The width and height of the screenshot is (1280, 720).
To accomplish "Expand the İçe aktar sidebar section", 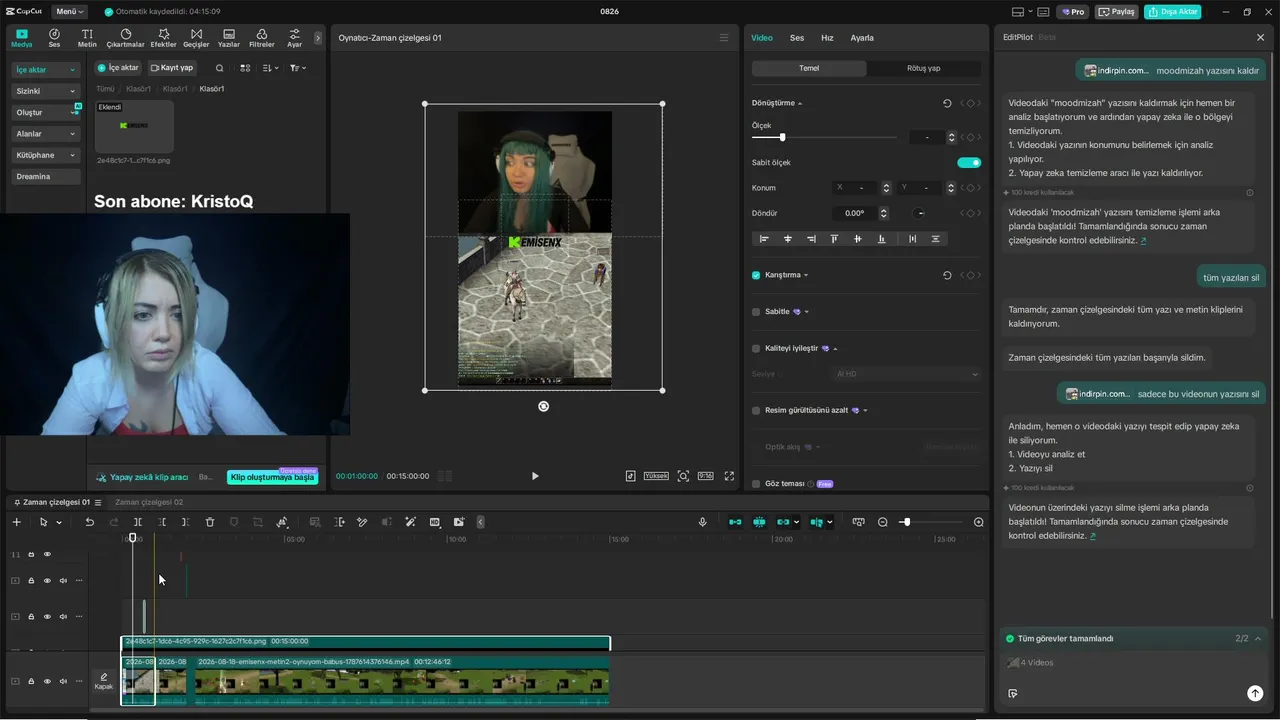I will [x=46, y=70].
